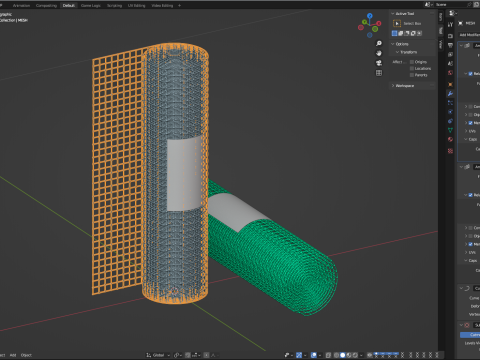Open the properties editor type dropdown
The width and height of the screenshot is (480, 360).
coord(452,13)
